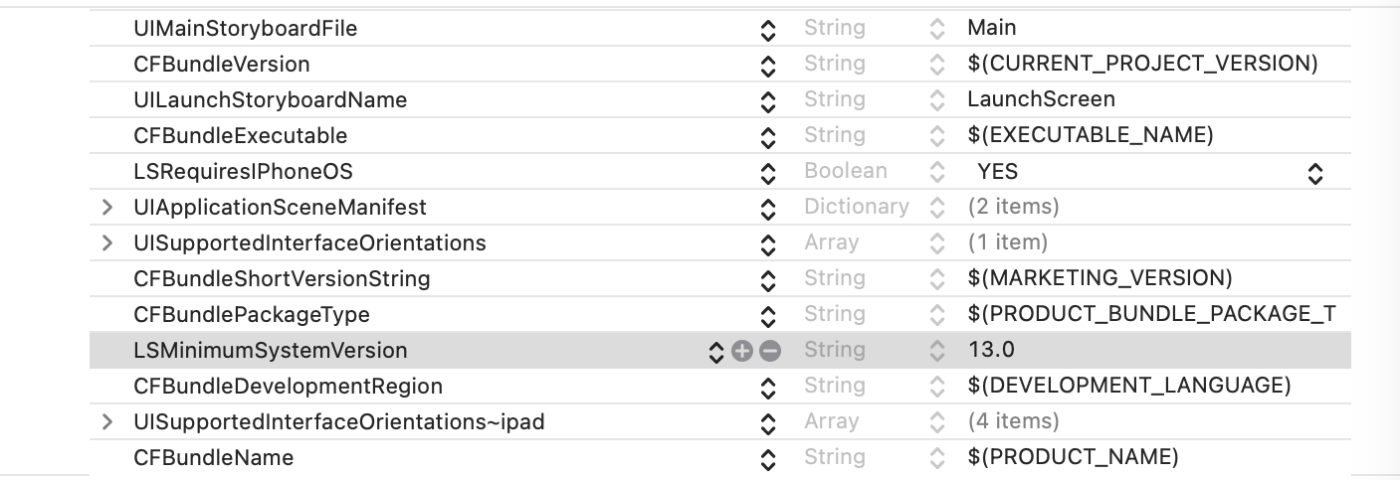Change type of LSRequiresIPhoneOS Boolean row
The height and width of the screenshot is (480, 1400).
click(x=937, y=172)
